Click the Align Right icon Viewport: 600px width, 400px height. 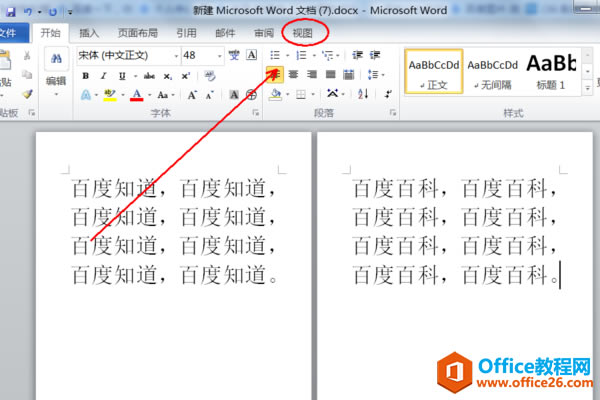pos(312,75)
